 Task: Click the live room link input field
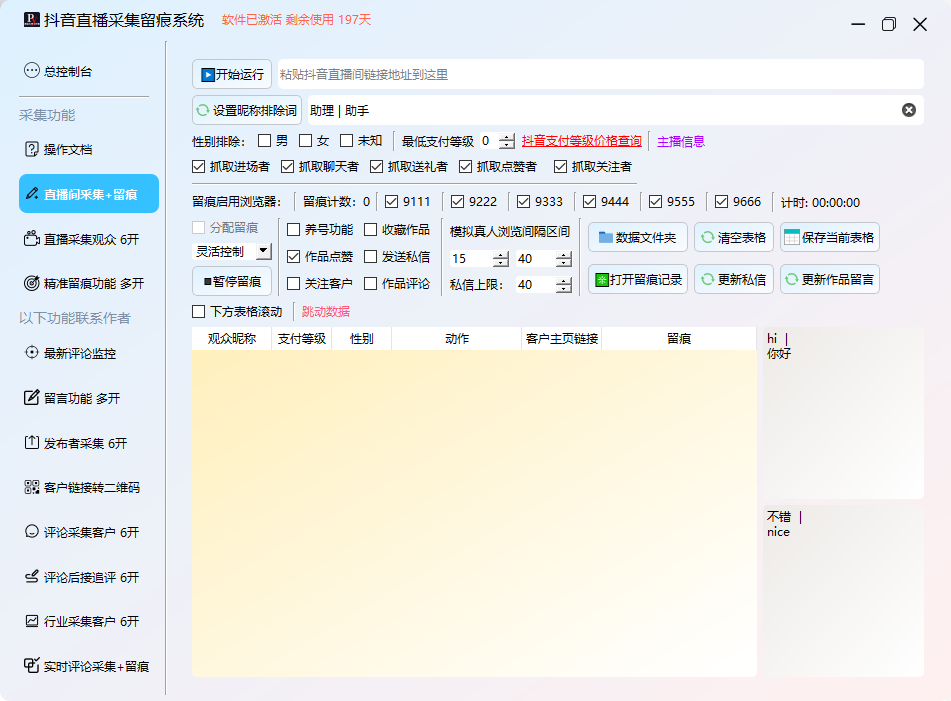(600, 75)
